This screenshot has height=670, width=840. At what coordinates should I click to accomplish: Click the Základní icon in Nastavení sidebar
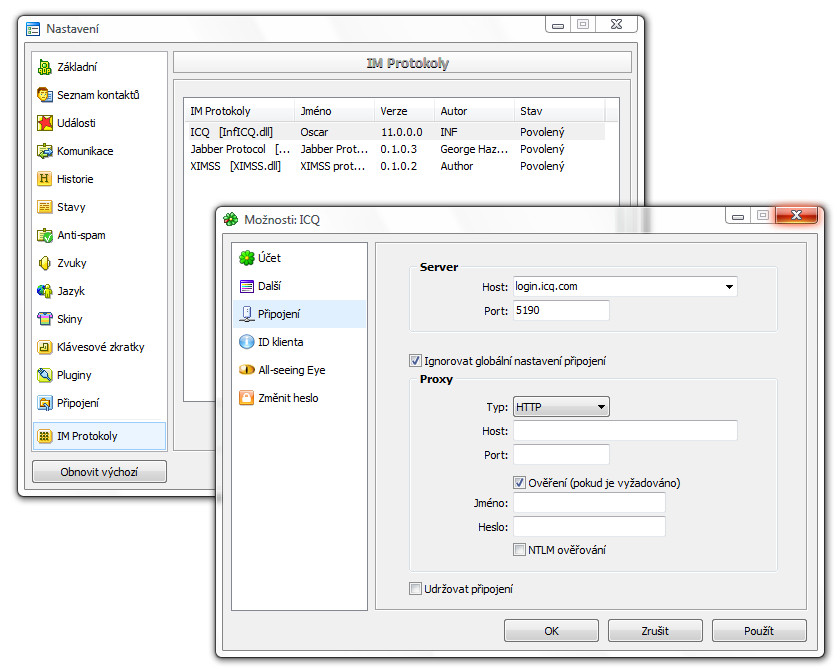44,67
